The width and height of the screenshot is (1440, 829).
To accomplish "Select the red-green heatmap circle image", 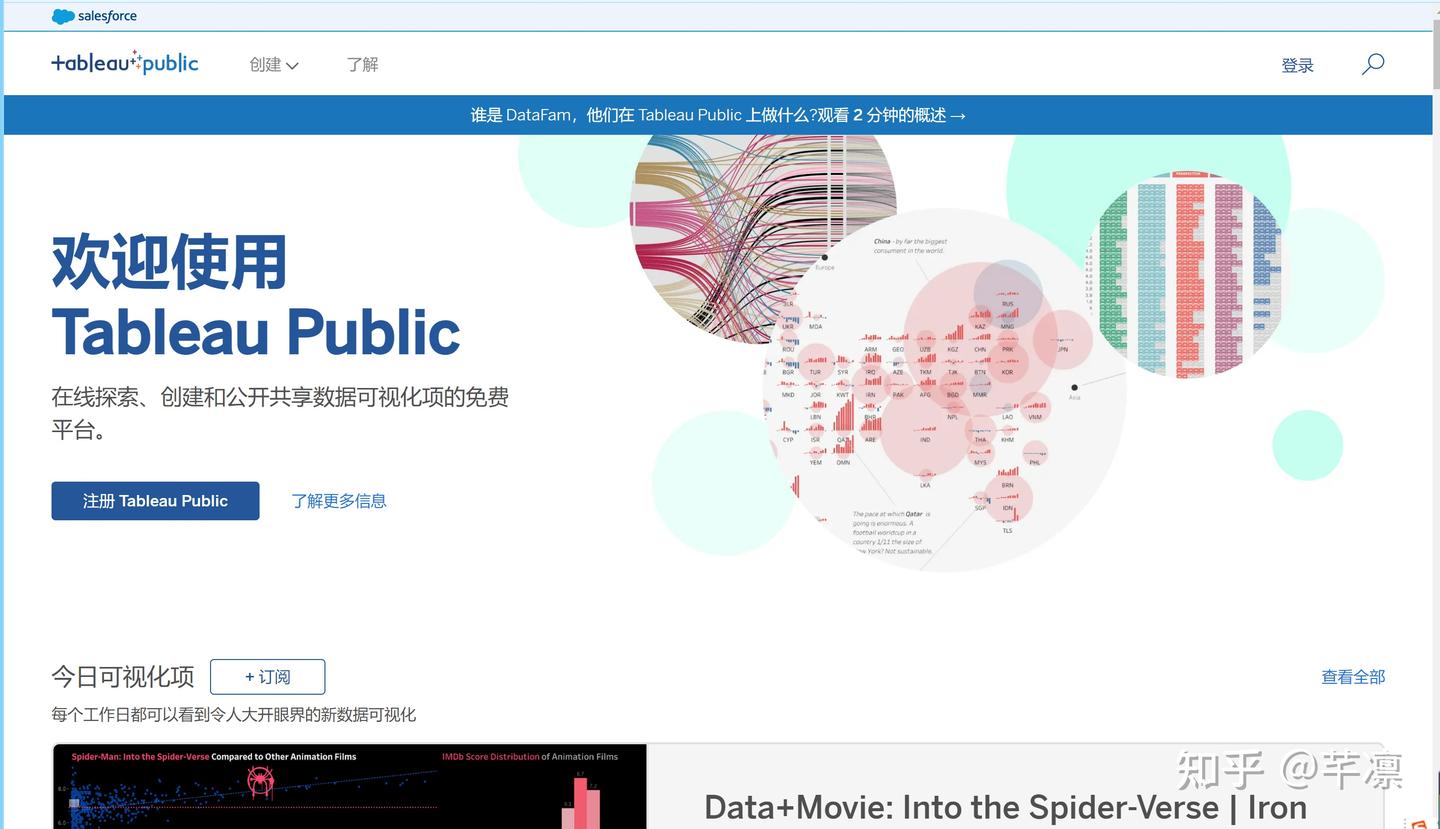I will 1190,275.
